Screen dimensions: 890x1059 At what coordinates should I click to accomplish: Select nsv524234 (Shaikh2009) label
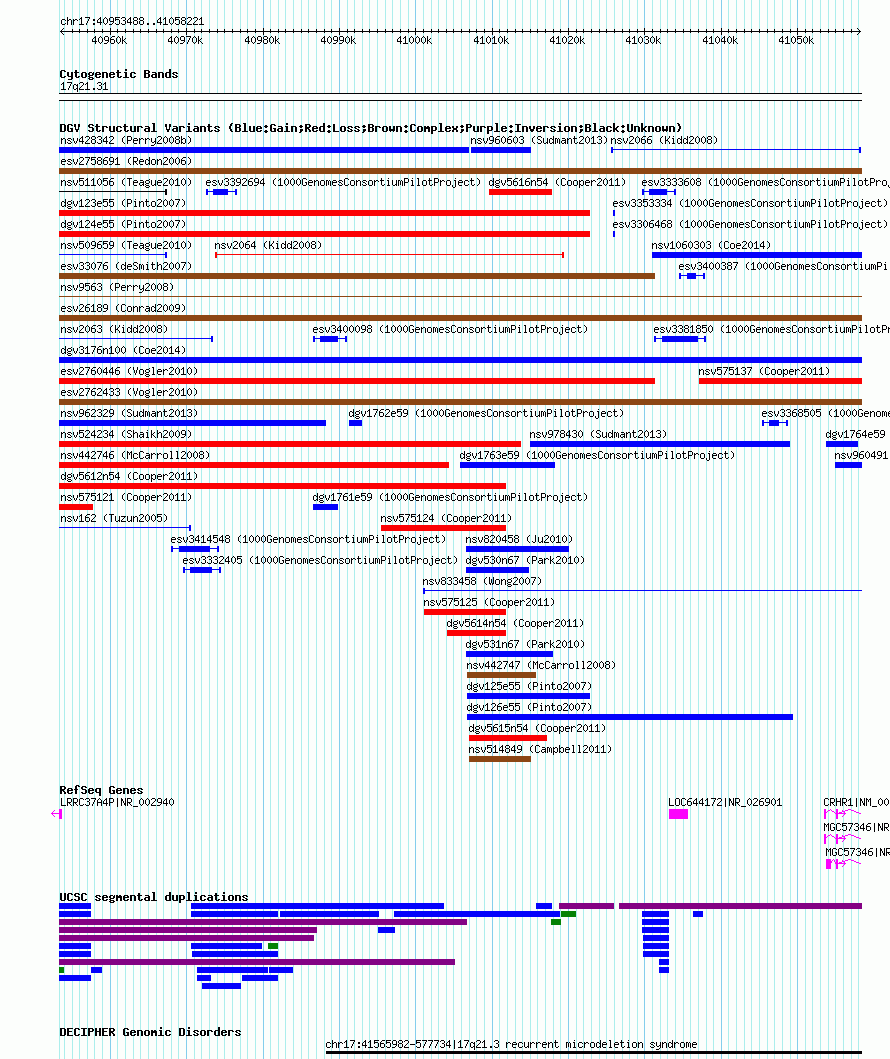(x=126, y=434)
